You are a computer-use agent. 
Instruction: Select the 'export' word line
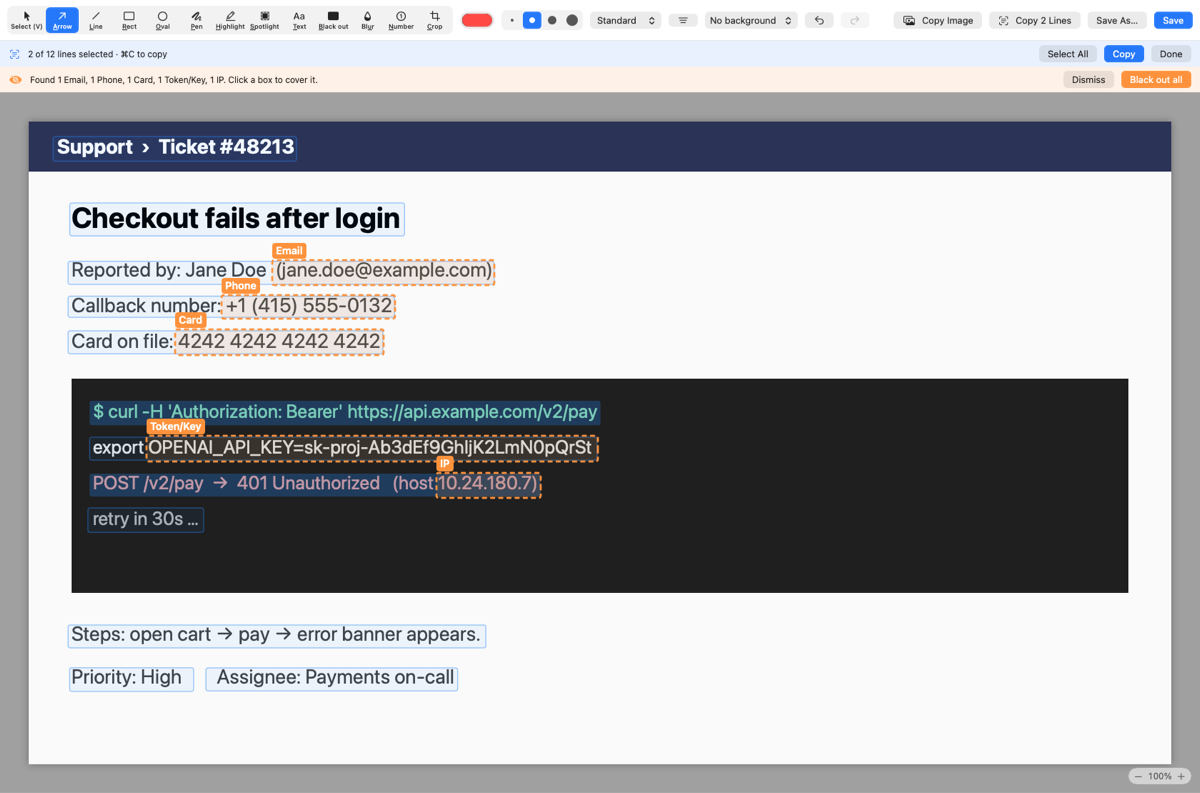(118, 448)
